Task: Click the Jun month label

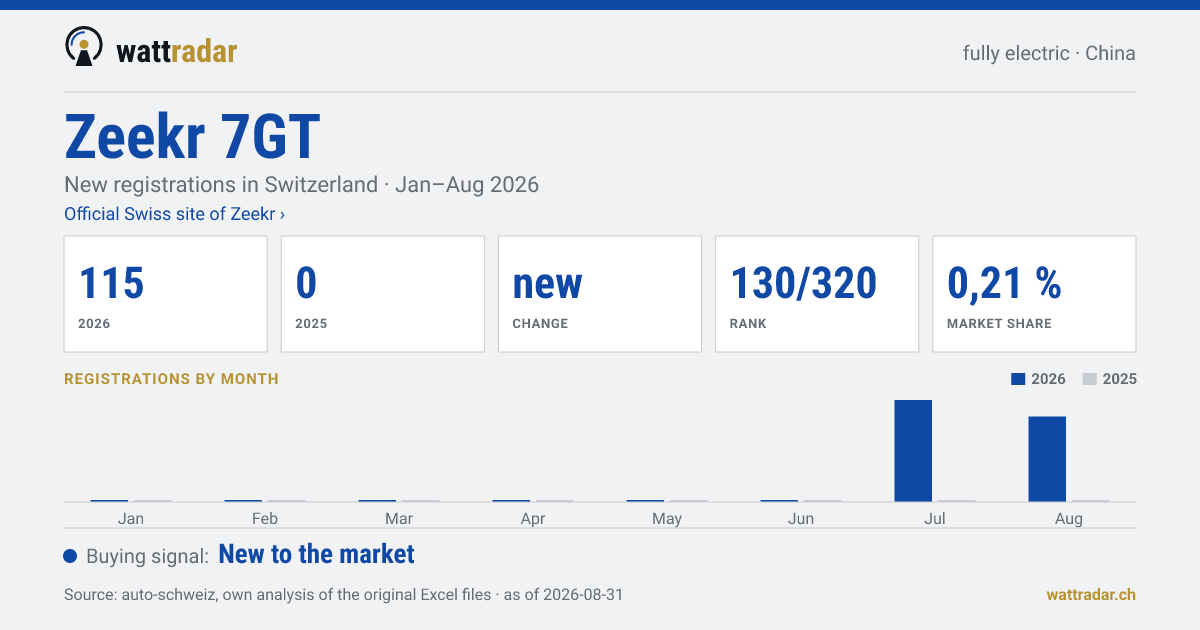Action: tap(801, 518)
